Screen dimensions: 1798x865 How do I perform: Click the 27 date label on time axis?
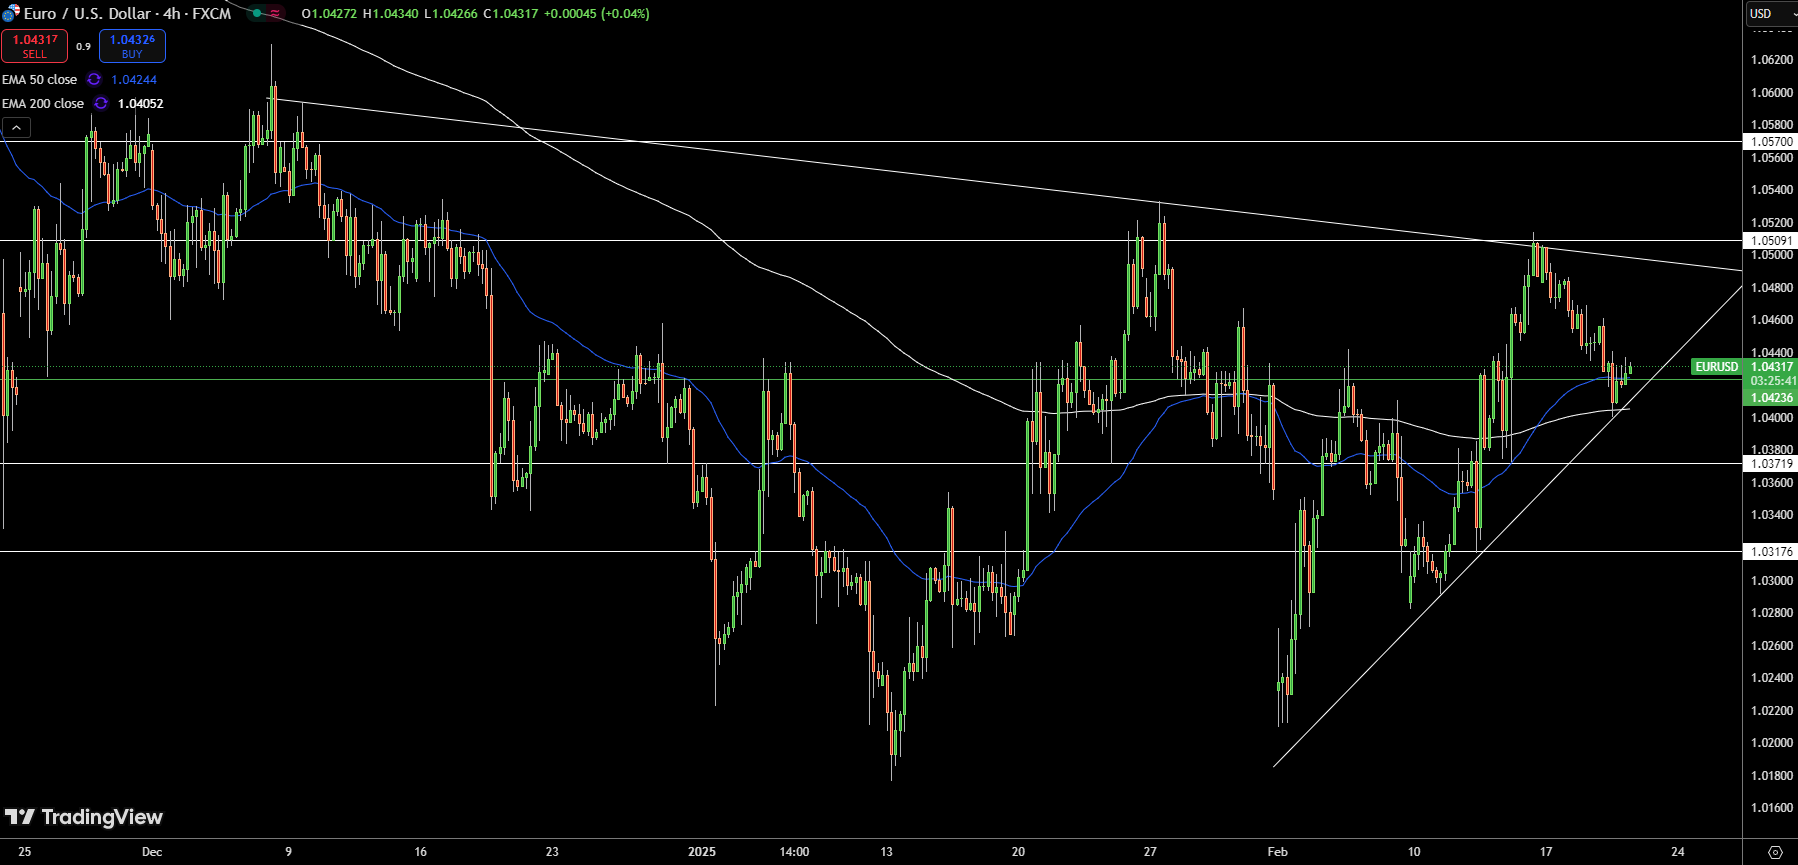click(1150, 852)
